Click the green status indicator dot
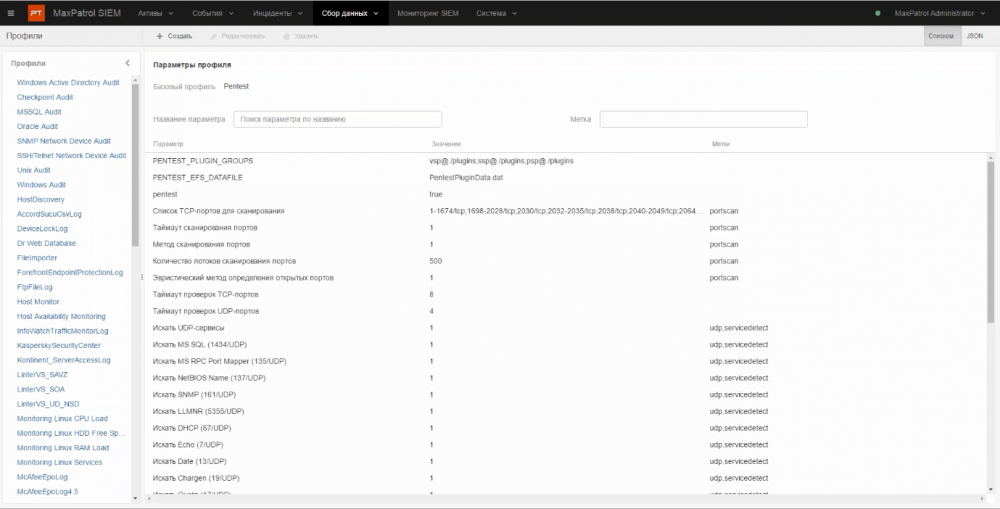Screen dimensions: 1000x509 (x=878, y=13)
